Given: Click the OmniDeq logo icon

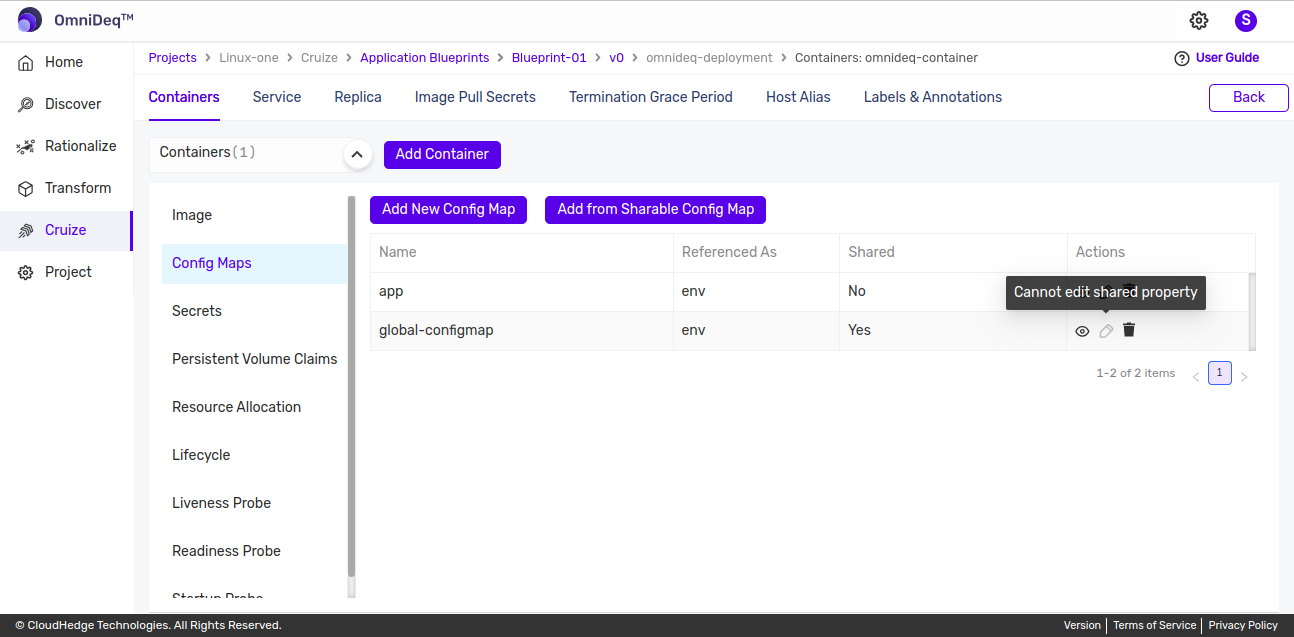Looking at the screenshot, I should click(x=30, y=20).
